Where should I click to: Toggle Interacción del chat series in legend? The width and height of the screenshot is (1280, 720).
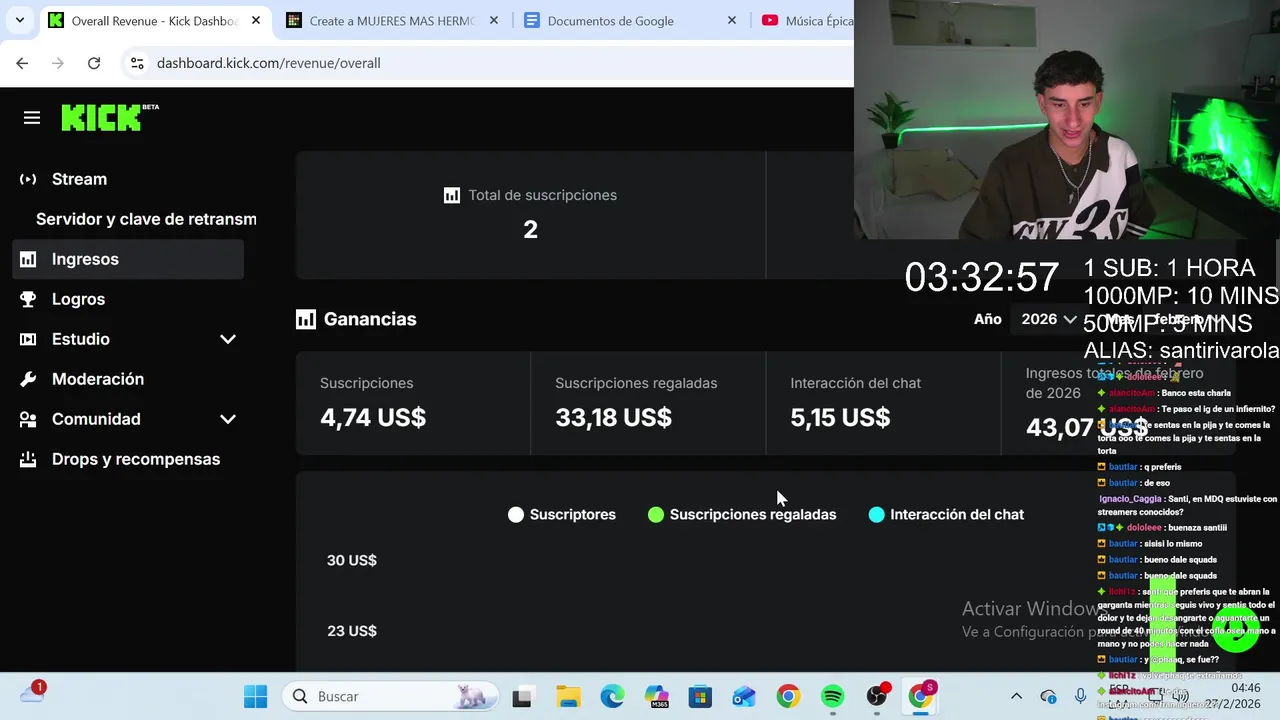pos(946,515)
